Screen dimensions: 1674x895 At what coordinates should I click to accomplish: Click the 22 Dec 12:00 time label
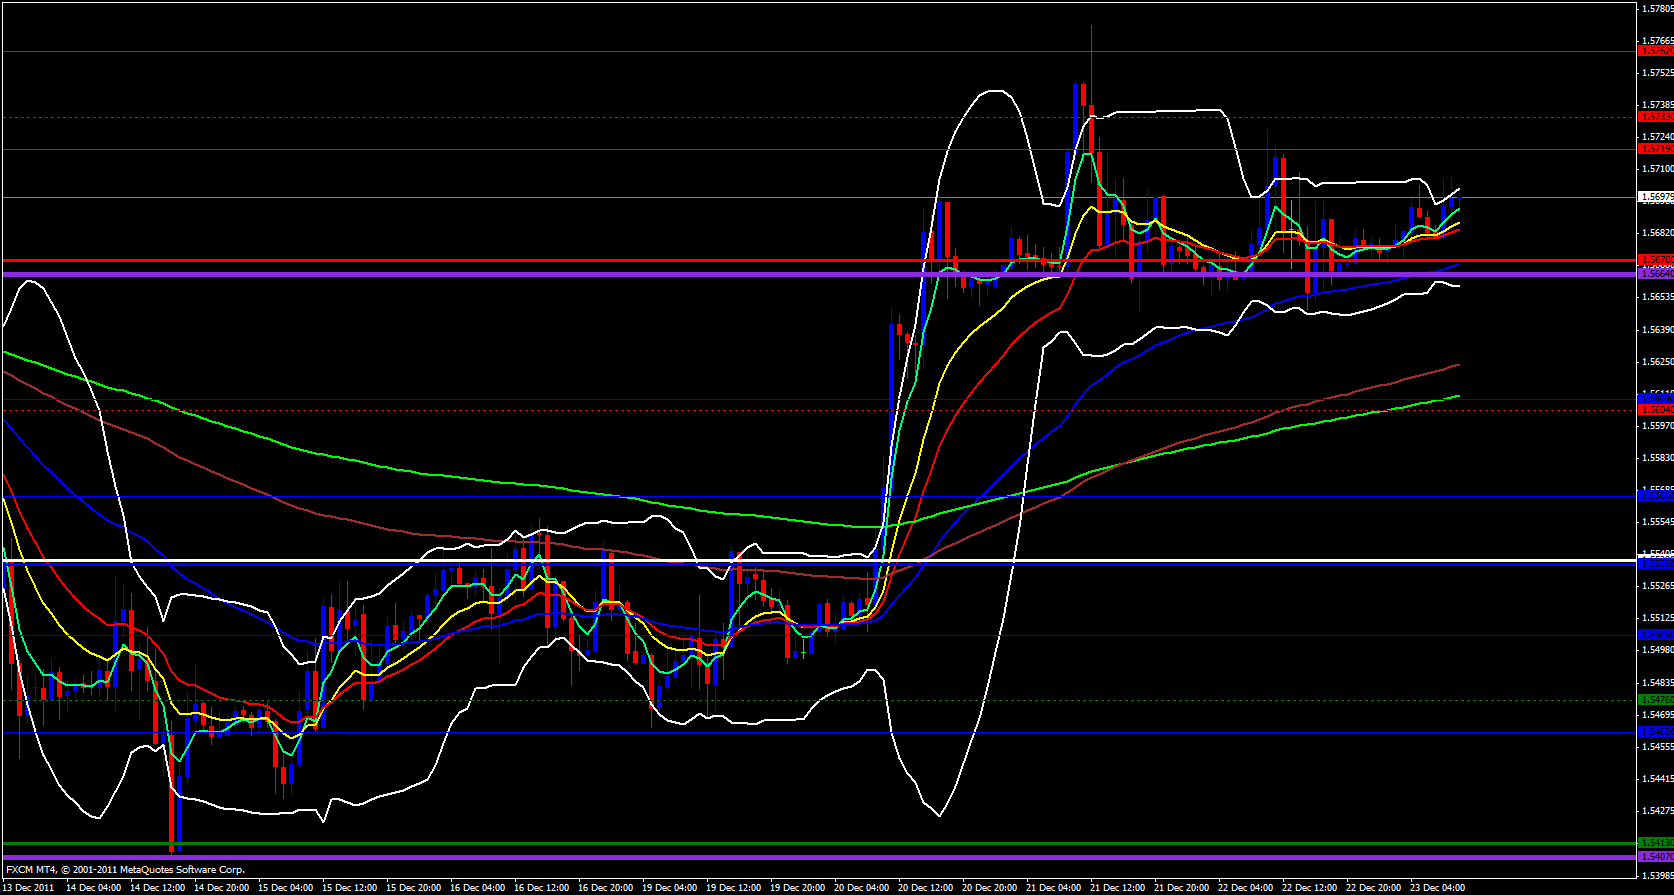1311,887
